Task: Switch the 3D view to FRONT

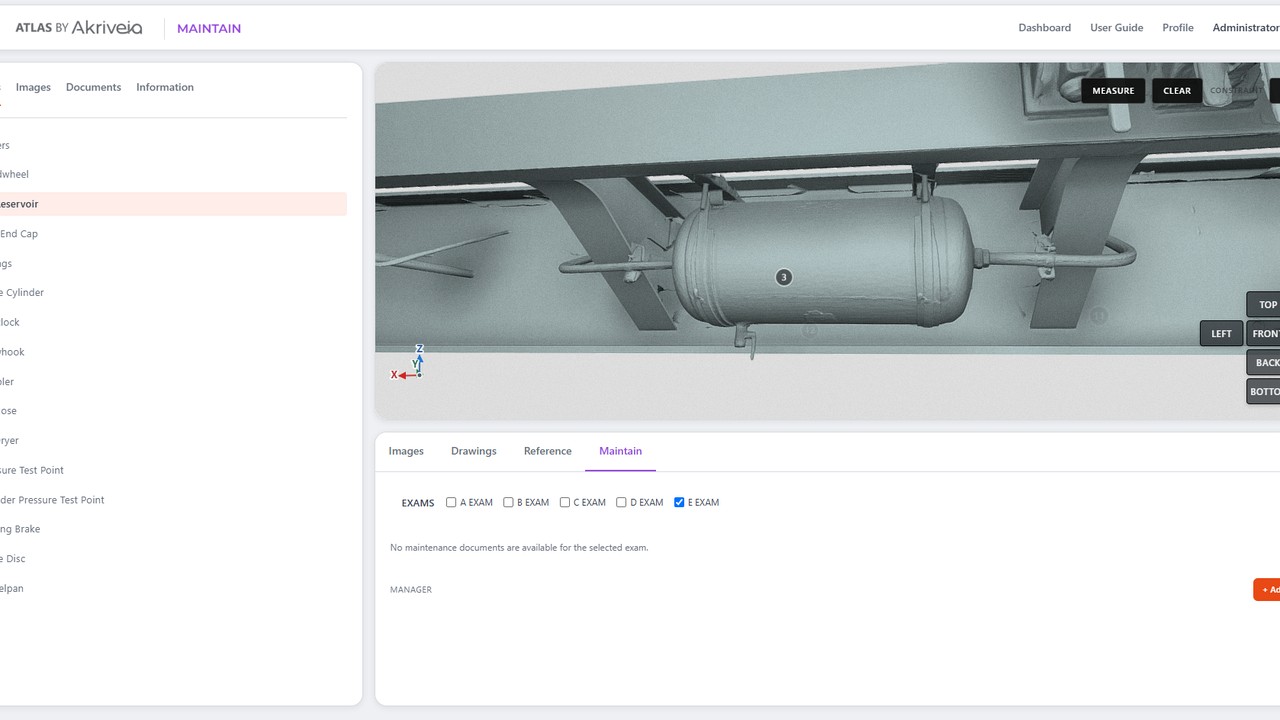Action: click(x=1264, y=334)
